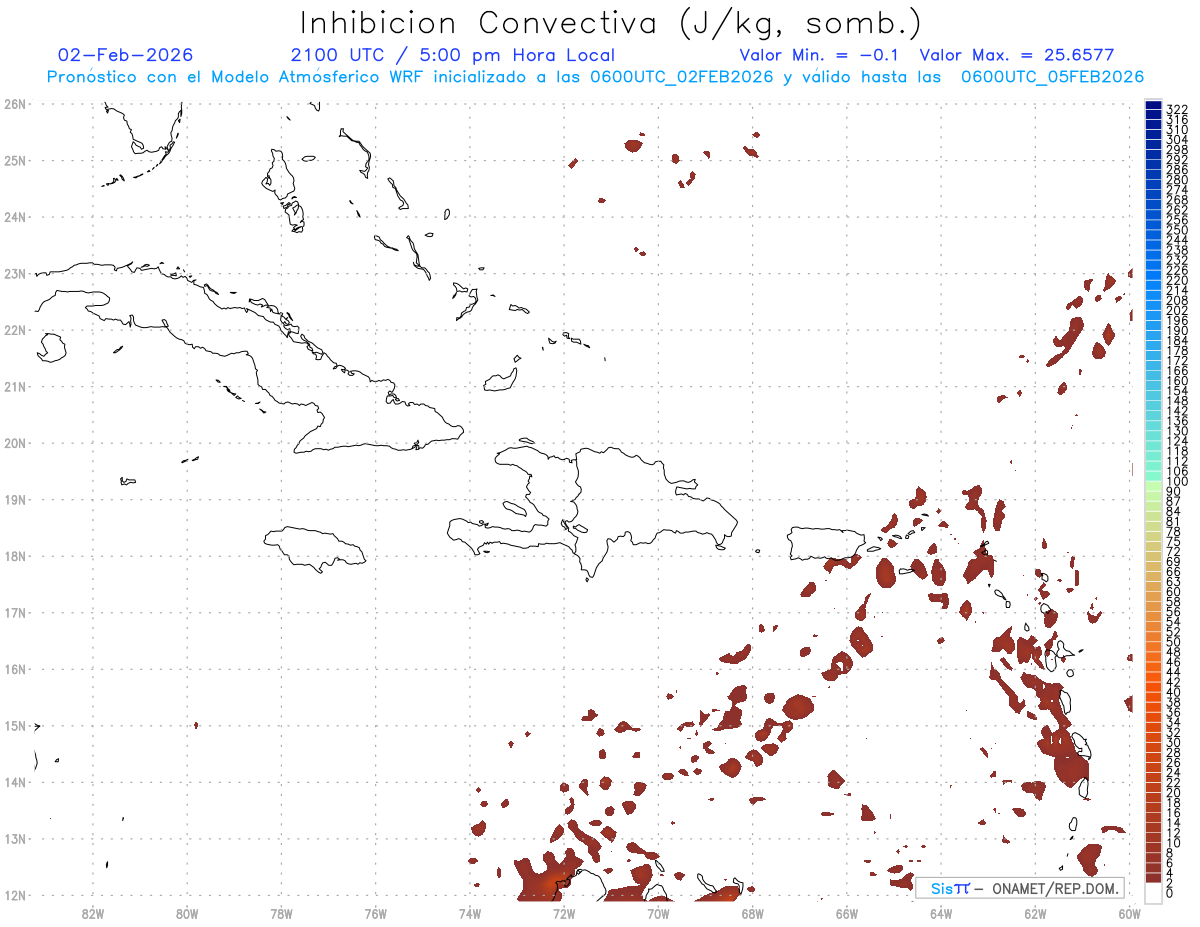Click the 62W longitude label
The height and width of the screenshot is (927, 1200).
point(1035,912)
